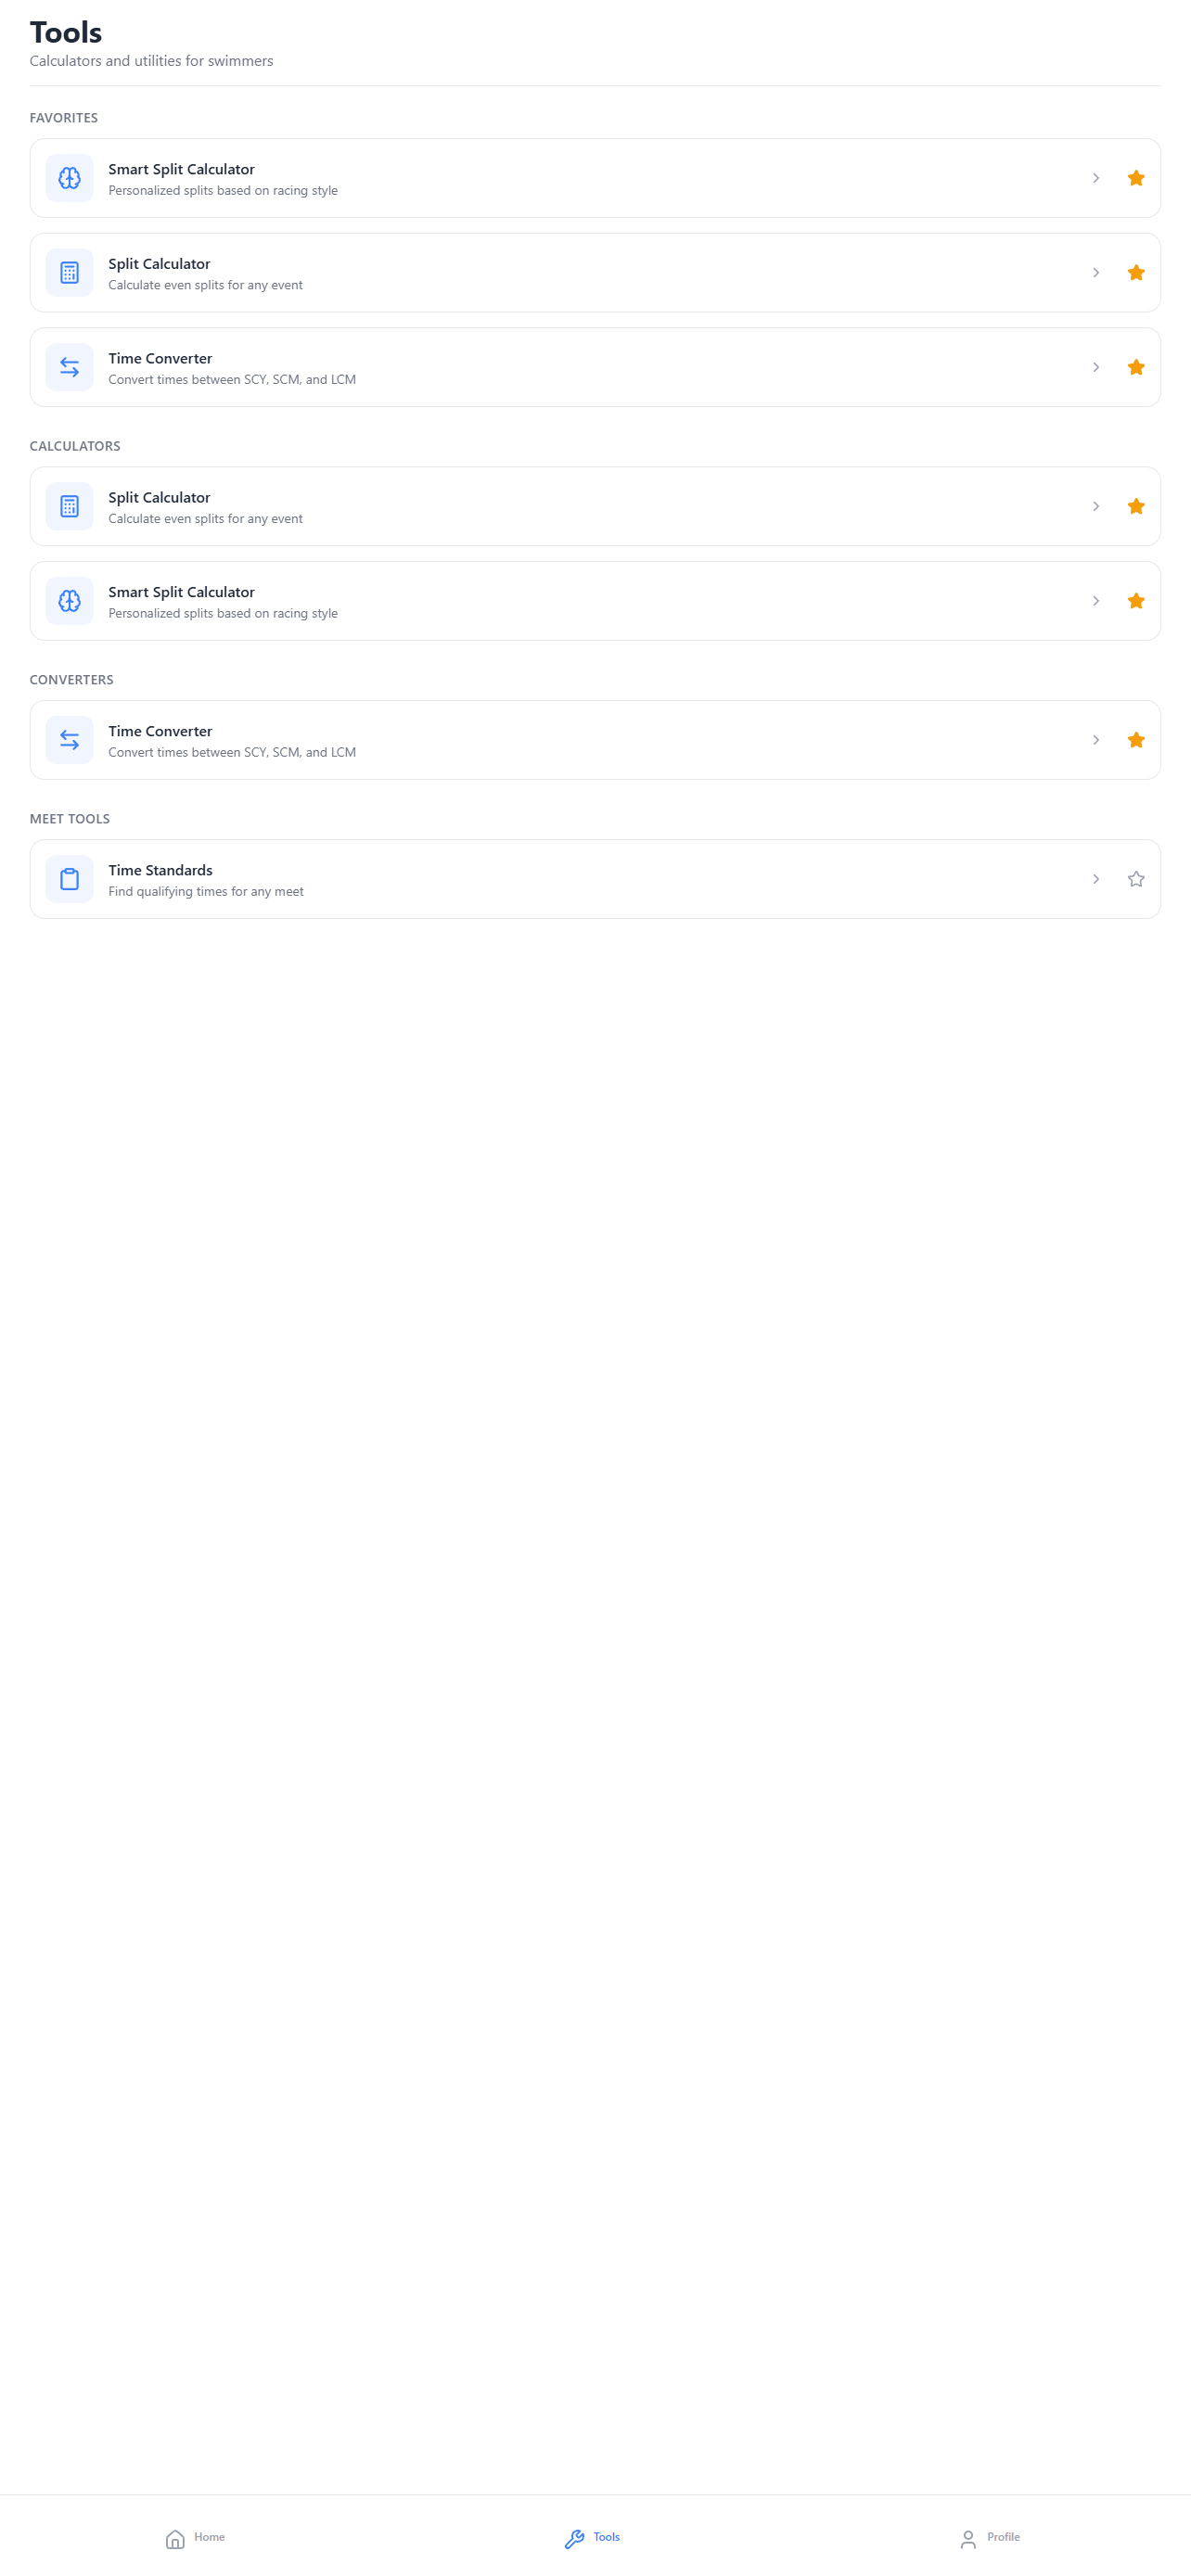Favorite the Time Standards tool
Image resolution: width=1191 pixels, height=2576 pixels.
tap(1136, 879)
